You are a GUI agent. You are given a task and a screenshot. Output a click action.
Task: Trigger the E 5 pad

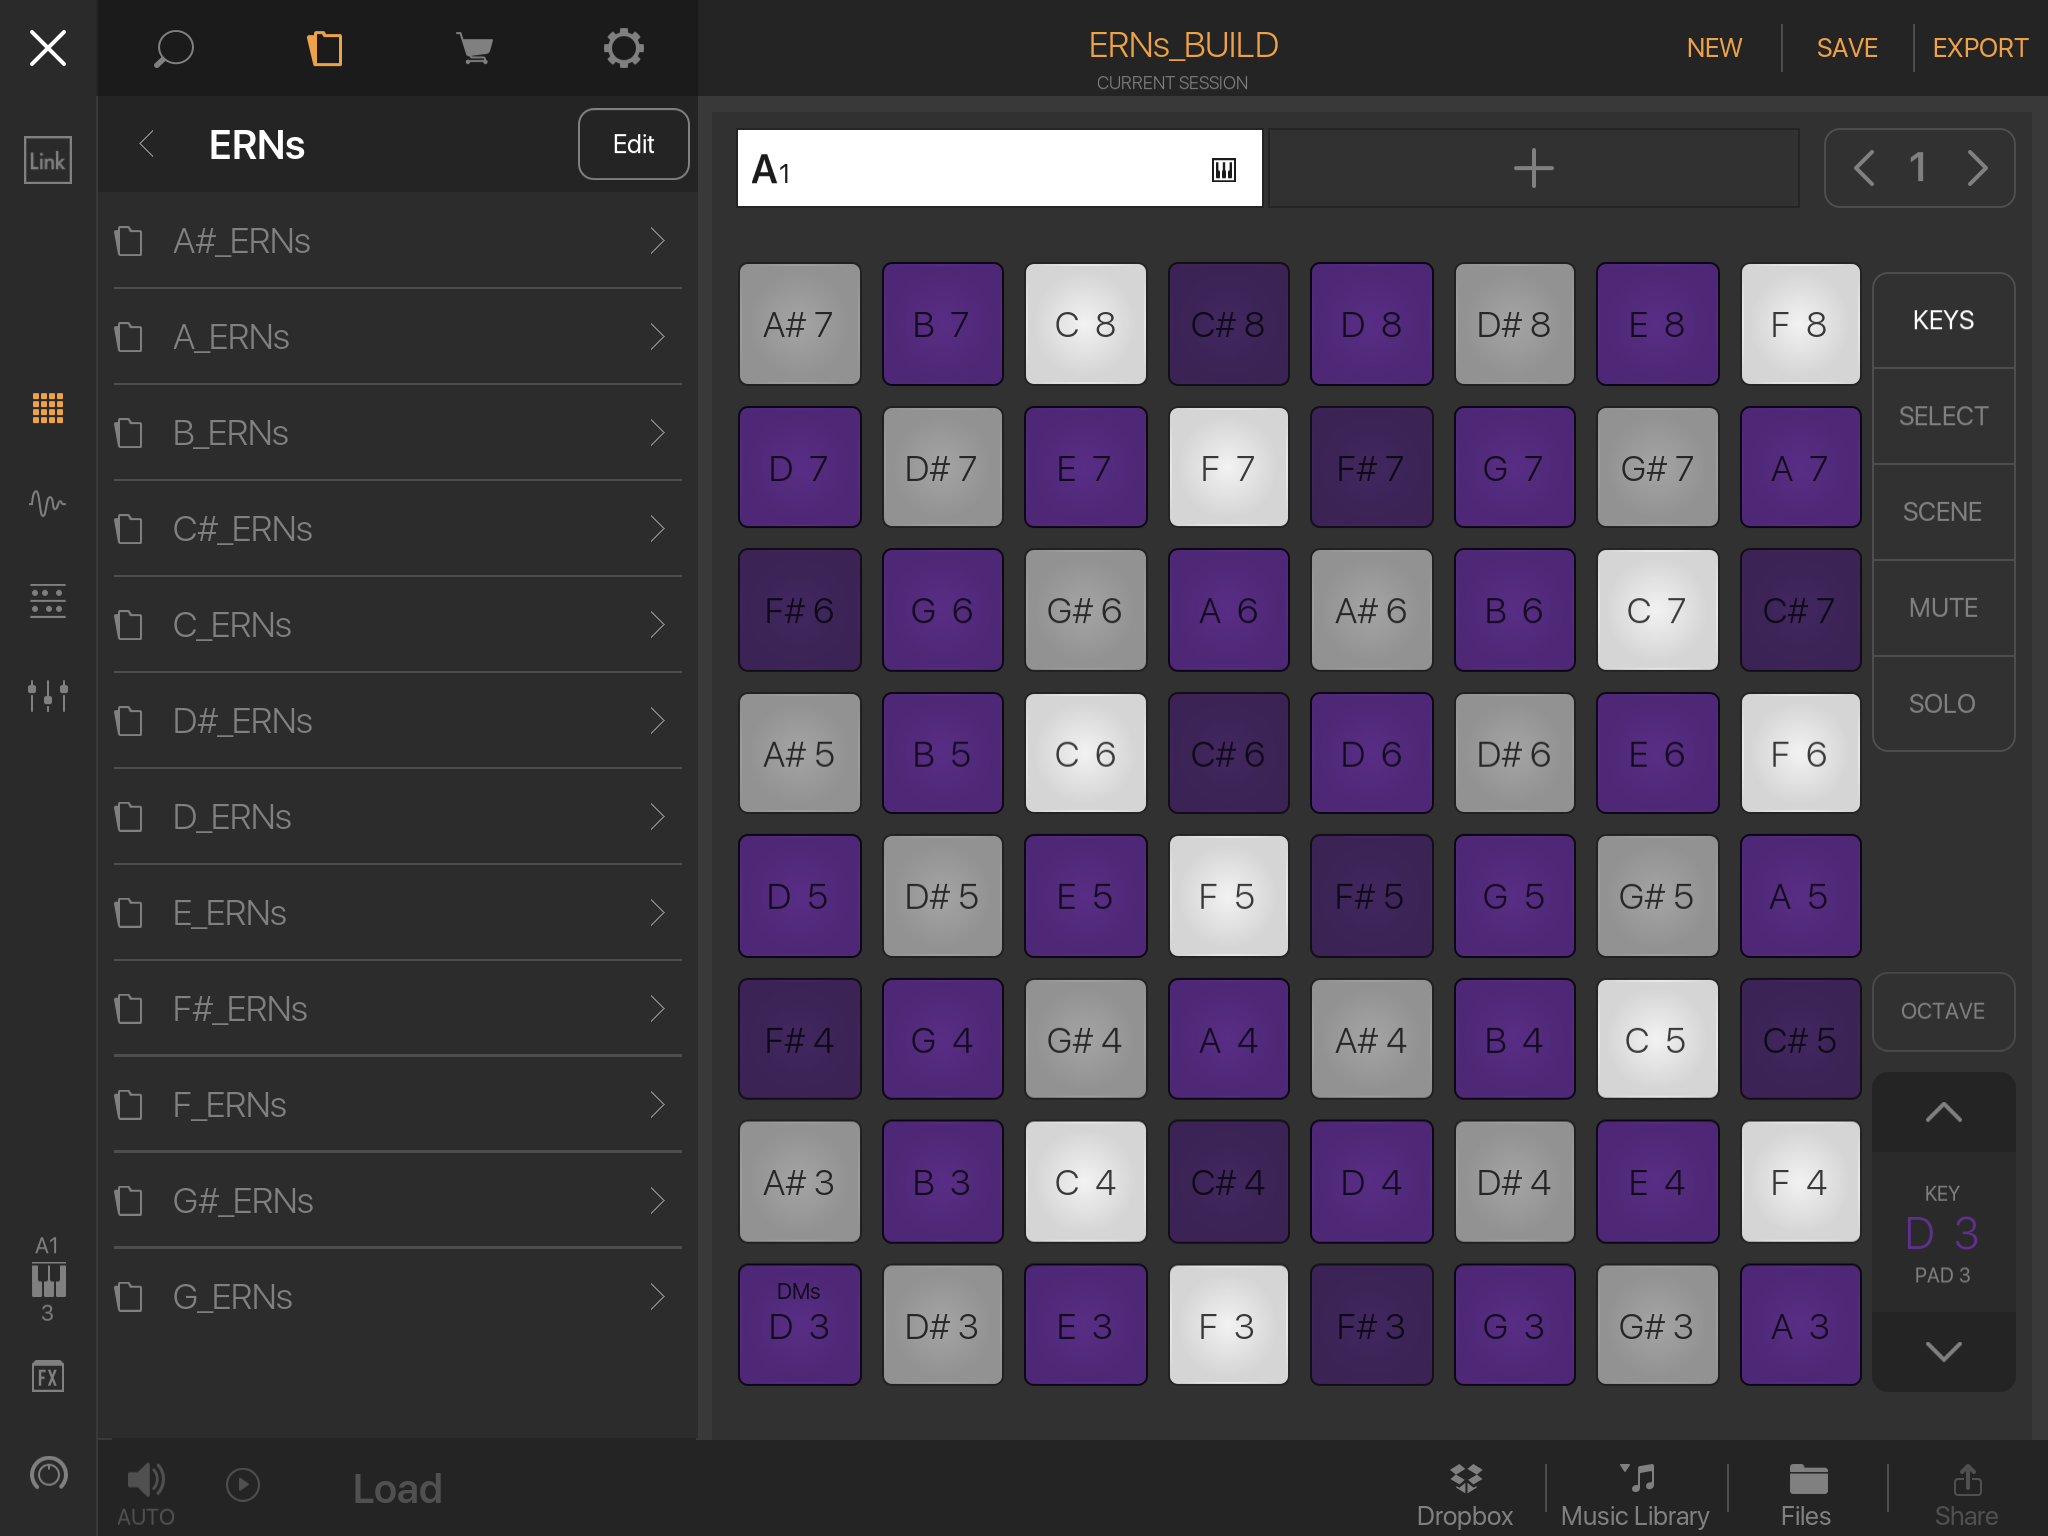(1085, 896)
